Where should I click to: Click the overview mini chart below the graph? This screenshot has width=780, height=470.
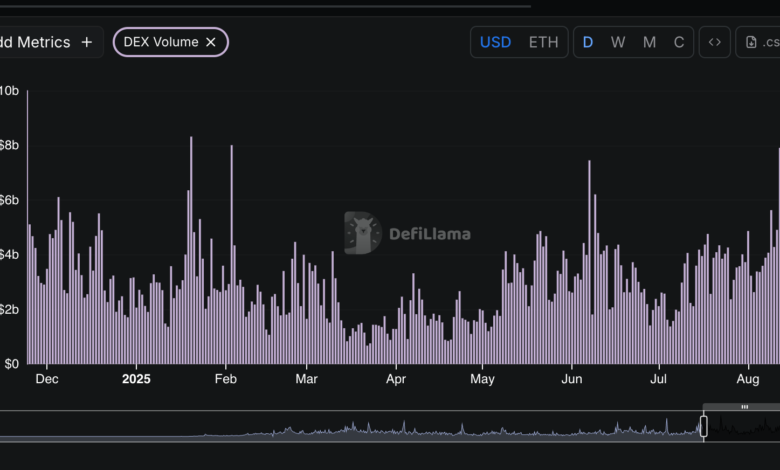coord(350,428)
